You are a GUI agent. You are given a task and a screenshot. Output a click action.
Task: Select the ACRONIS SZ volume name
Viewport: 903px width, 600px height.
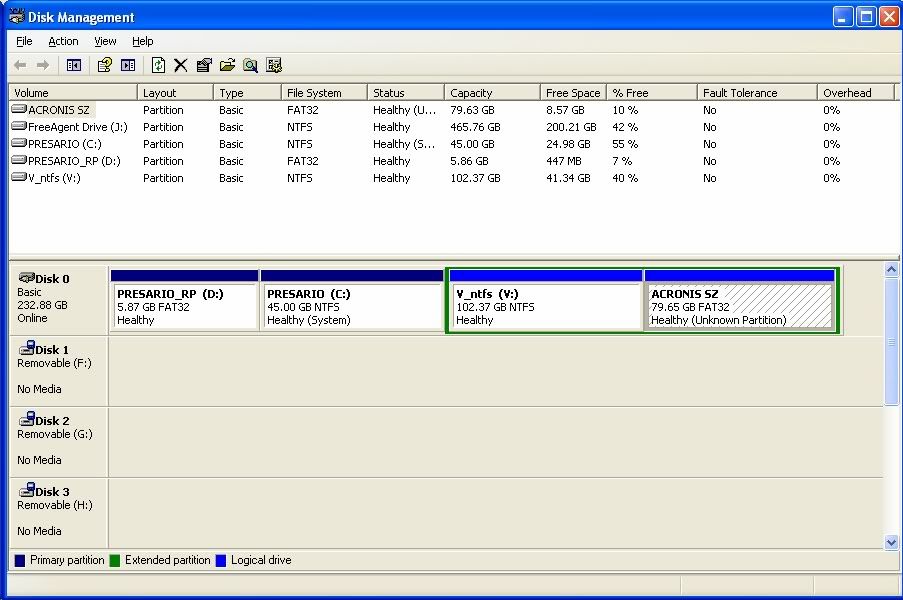59,110
